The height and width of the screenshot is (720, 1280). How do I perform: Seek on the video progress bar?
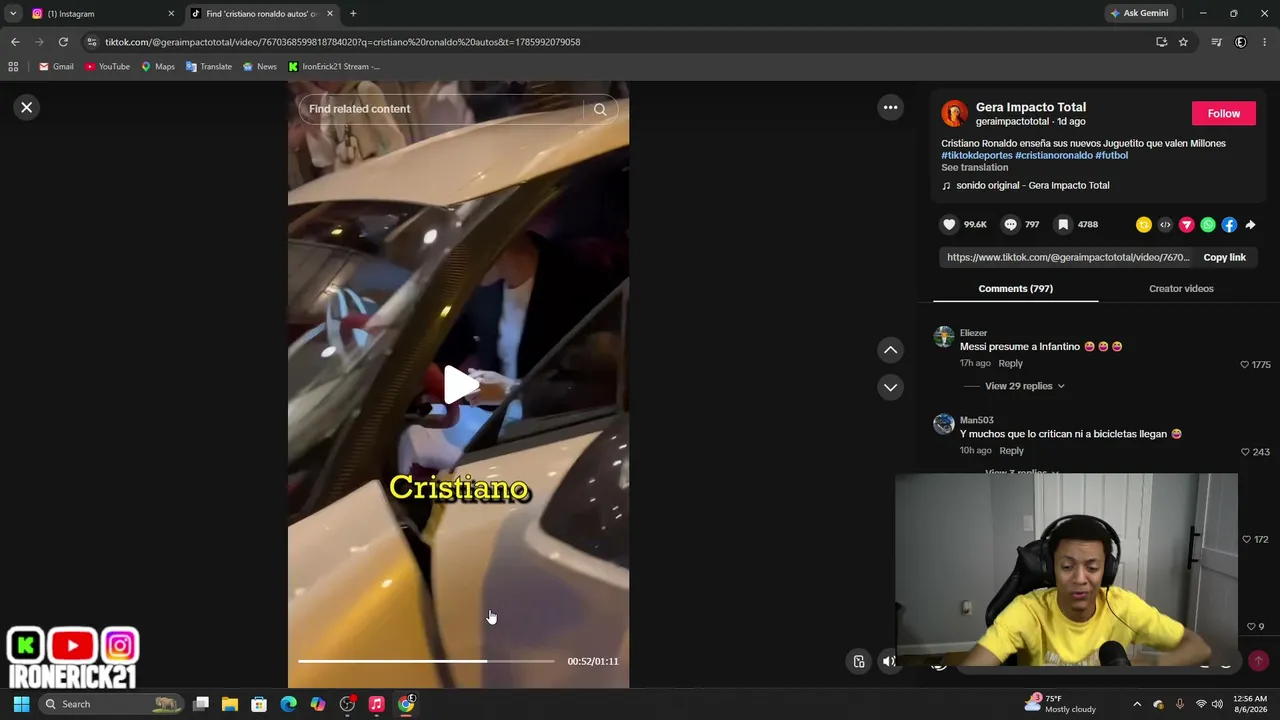(x=426, y=661)
